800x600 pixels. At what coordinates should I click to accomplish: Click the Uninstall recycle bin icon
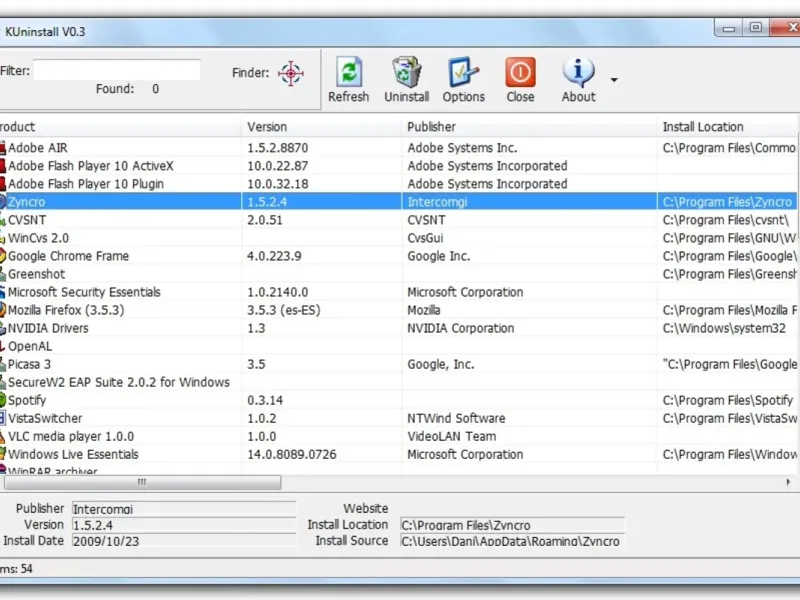[x=407, y=72]
